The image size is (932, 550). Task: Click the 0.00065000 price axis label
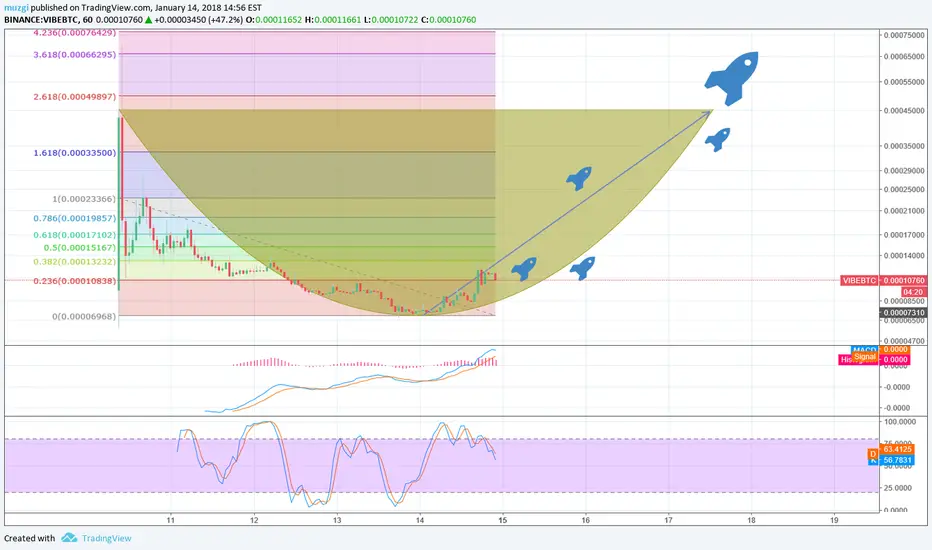pos(904,57)
